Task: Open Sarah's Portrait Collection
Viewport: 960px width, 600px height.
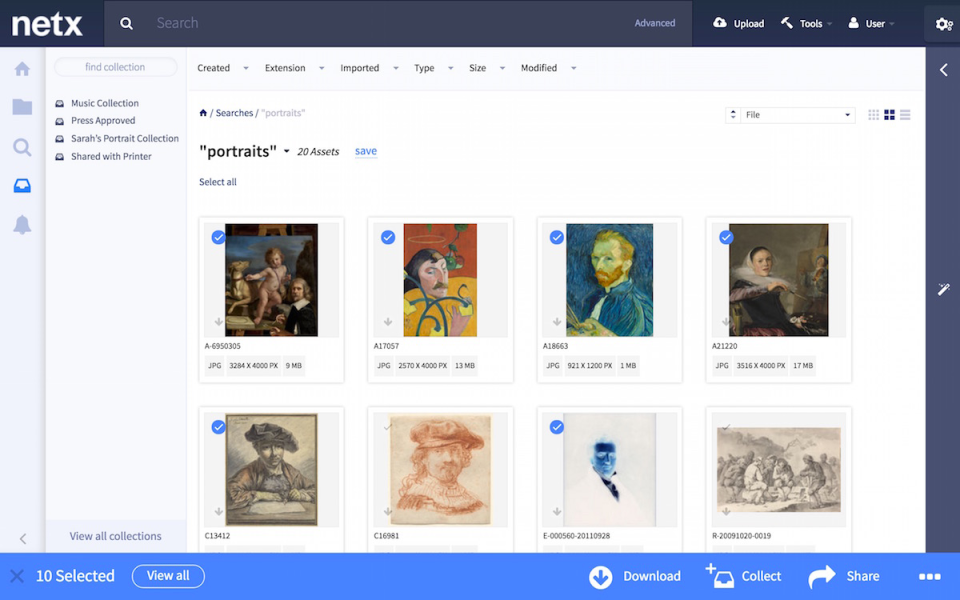Action: point(125,138)
